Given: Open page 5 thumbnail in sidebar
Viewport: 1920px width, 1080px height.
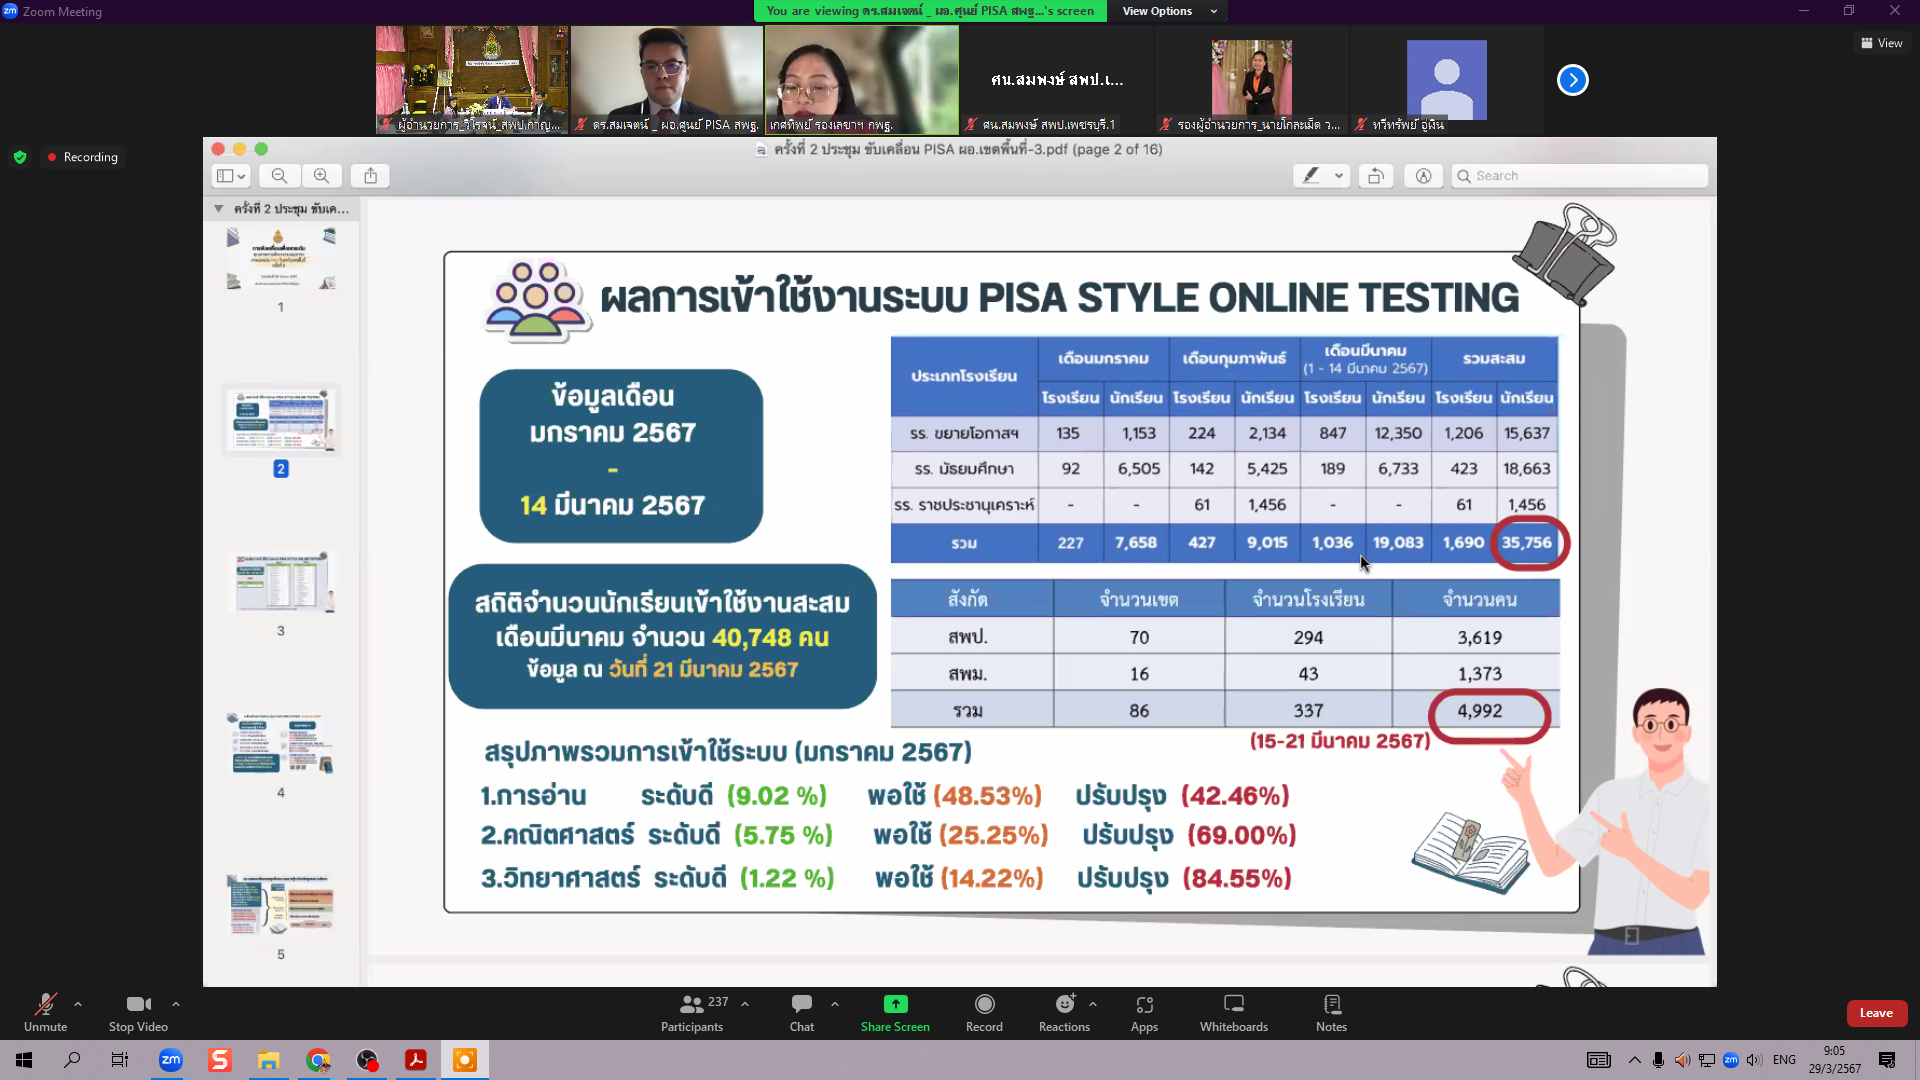Looking at the screenshot, I should (280, 905).
